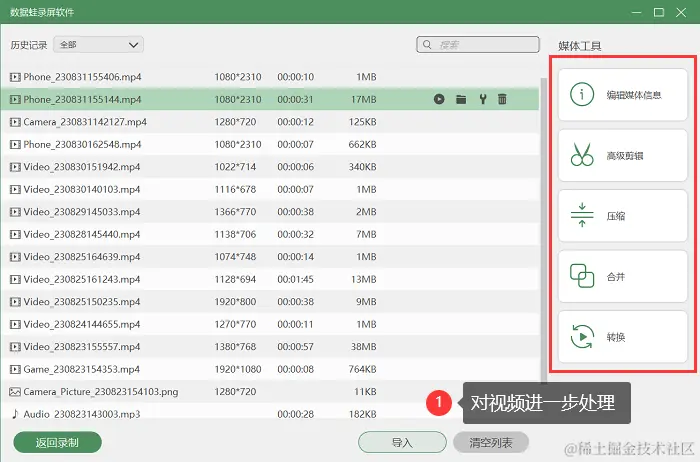Image resolution: width=700 pixels, height=462 pixels.
Task: Click the 导入 import button
Action: [402, 443]
